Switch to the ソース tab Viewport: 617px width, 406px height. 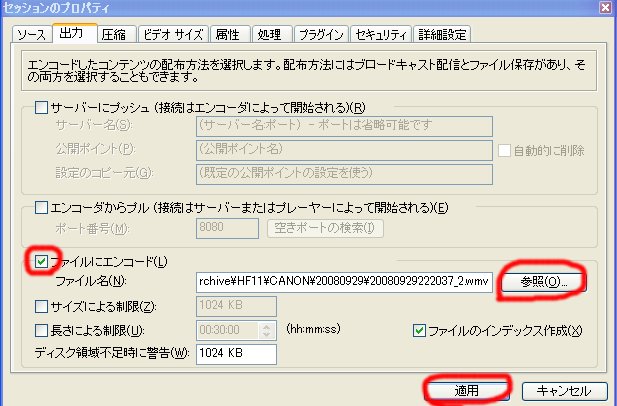point(32,35)
